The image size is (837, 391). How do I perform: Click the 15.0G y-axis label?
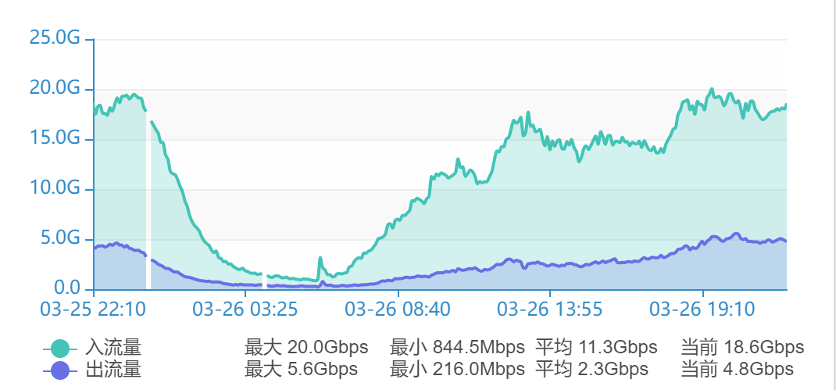[54, 139]
